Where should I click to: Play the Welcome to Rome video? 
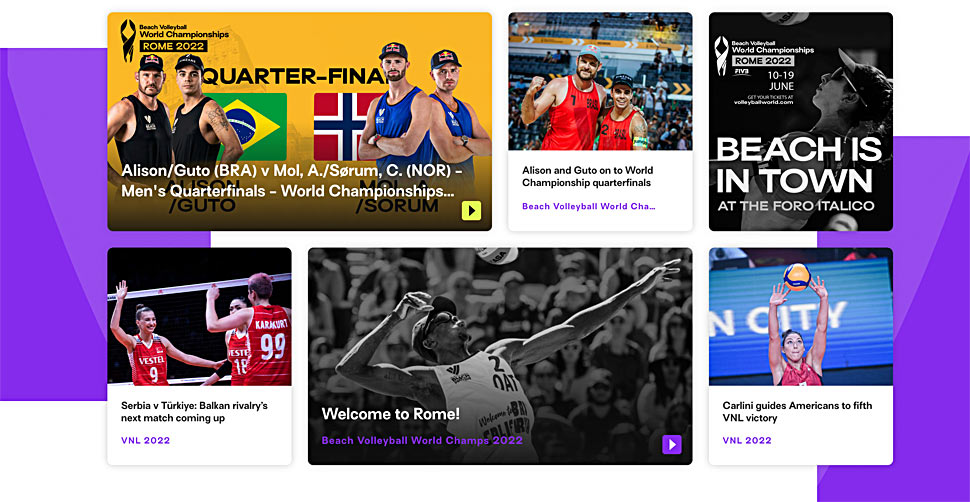click(x=671, y=444)
